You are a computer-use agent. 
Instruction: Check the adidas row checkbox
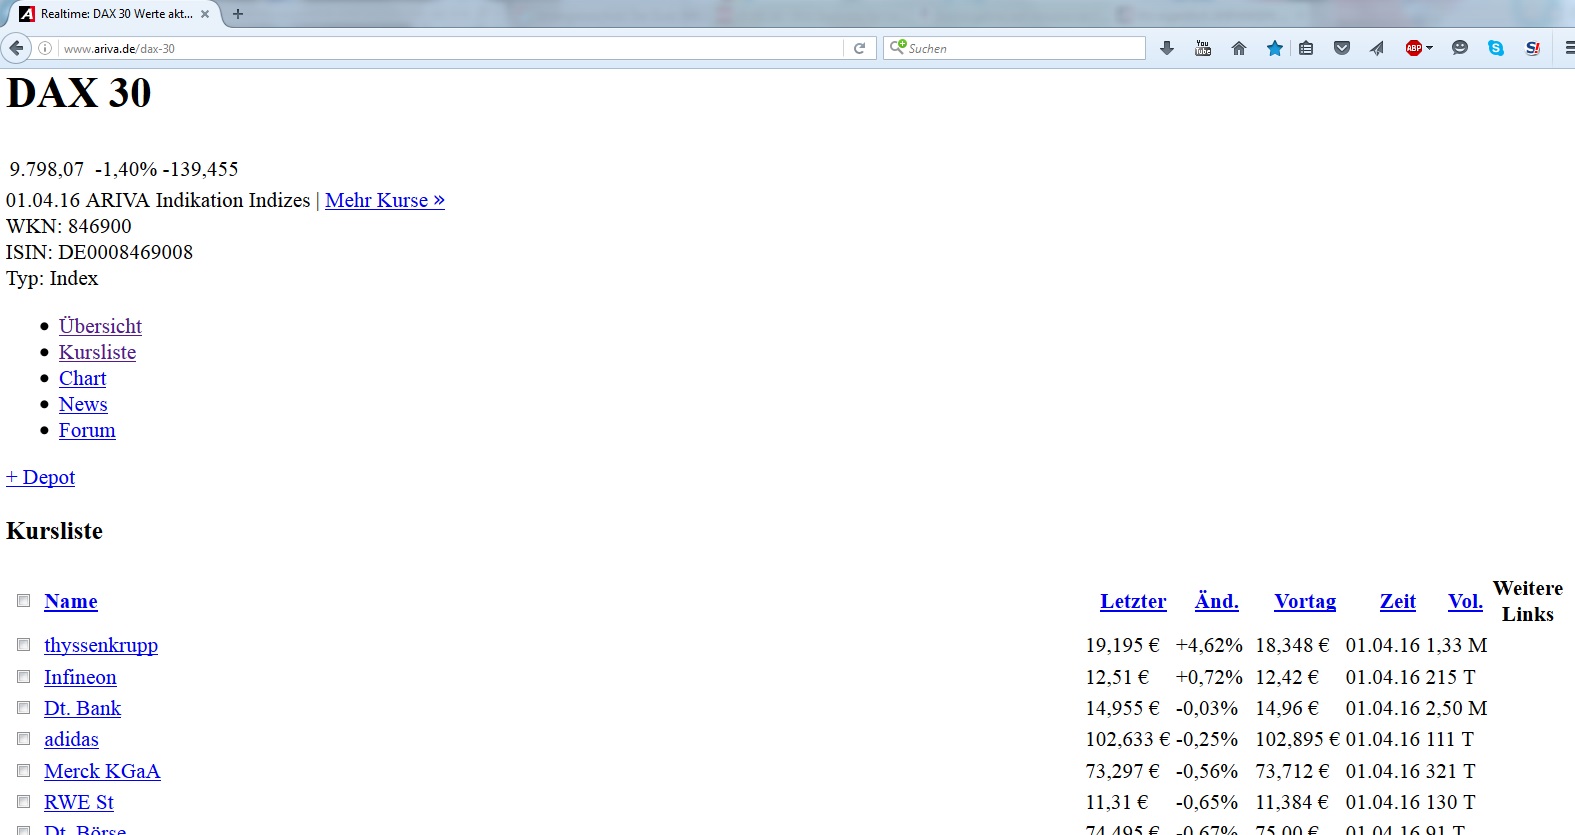pos(23,738)
